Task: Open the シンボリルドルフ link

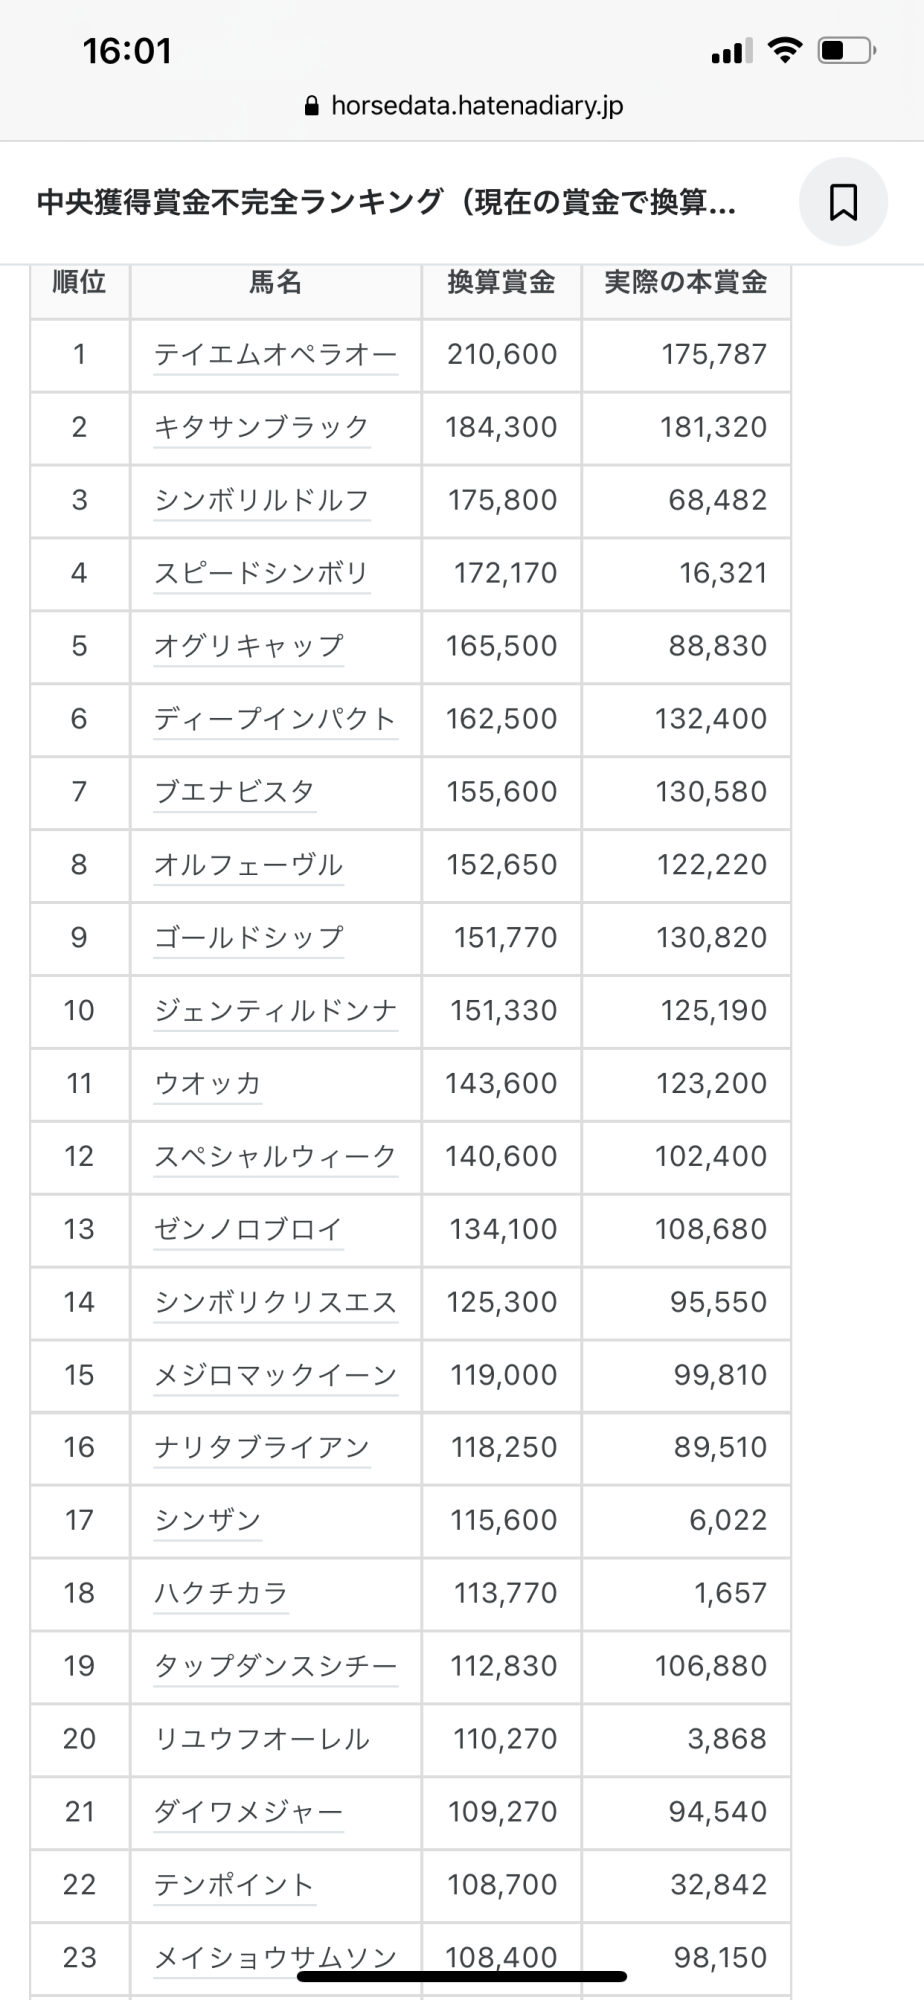Action: pos(261,501)
